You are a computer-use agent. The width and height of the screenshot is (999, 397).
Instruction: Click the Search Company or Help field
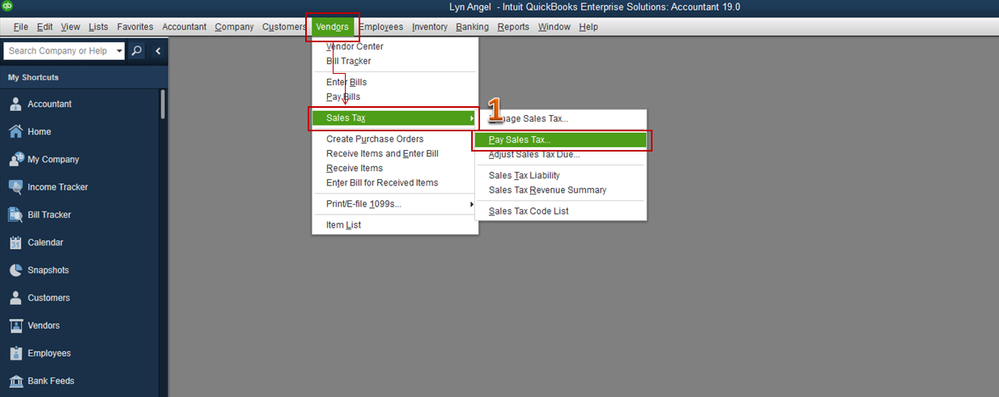[59, 51]
